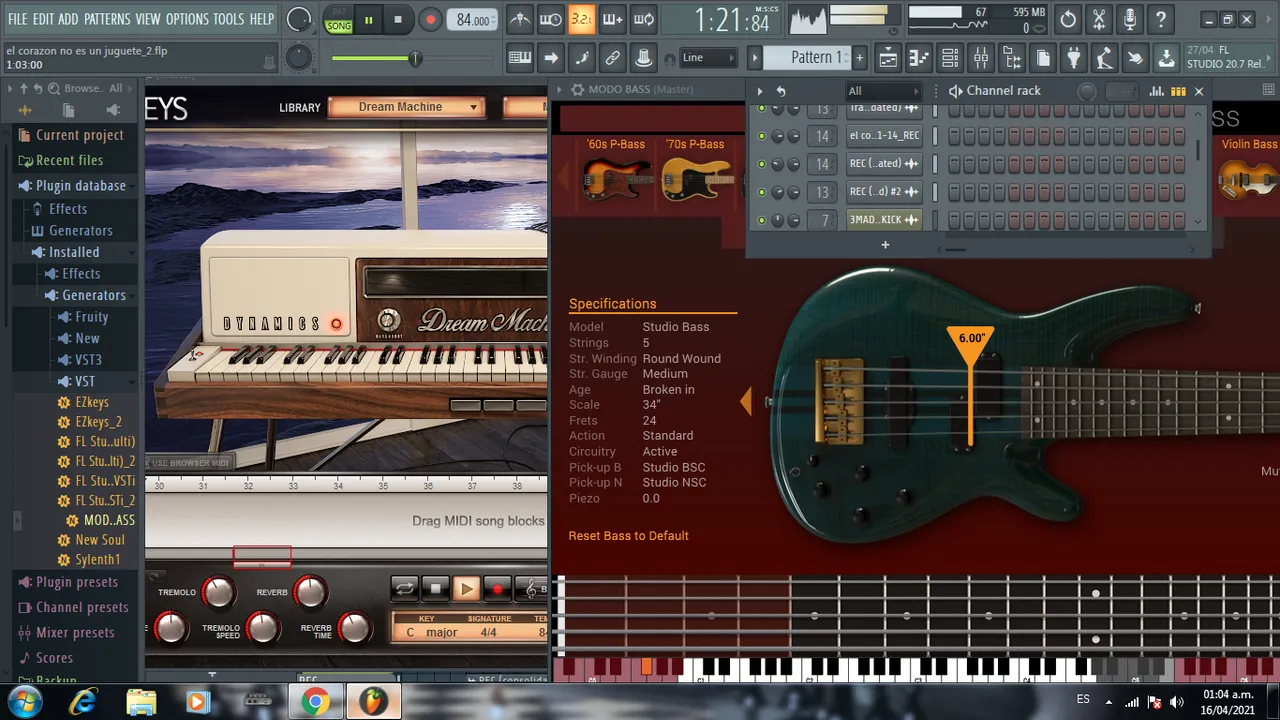Open the playlist view from toolbar
Viewport: 1280px width, 720px height.
click(x=888, y=58)
